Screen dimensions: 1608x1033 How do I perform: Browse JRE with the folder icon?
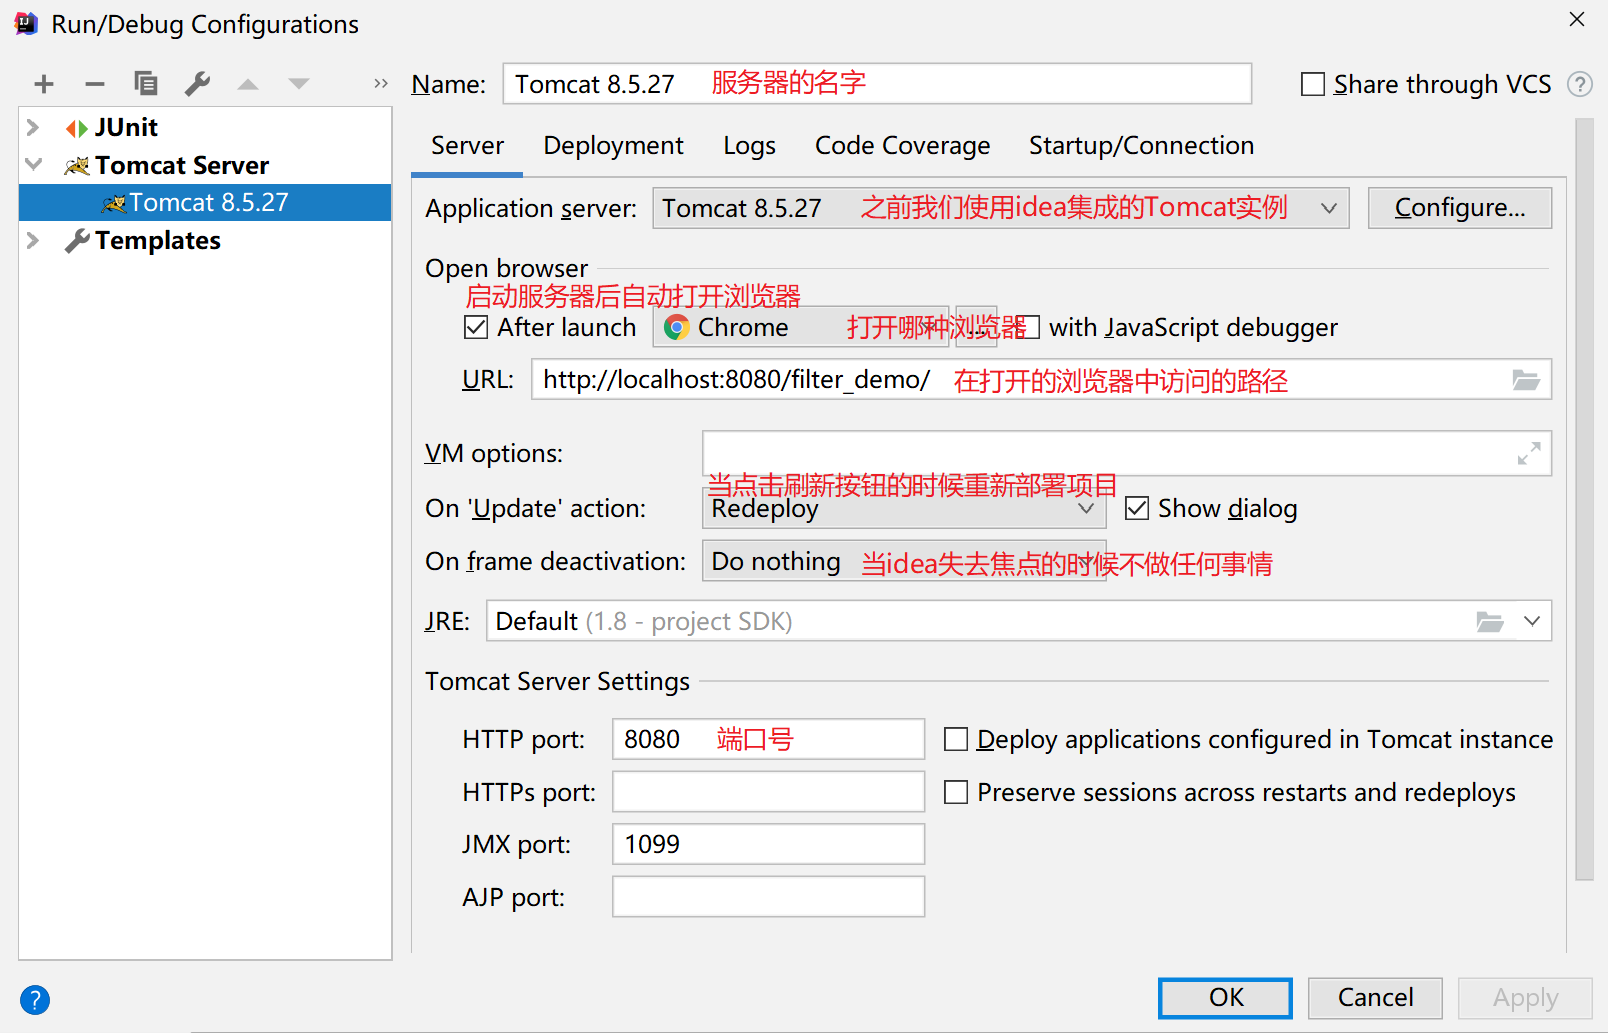tap(1490, 622)
